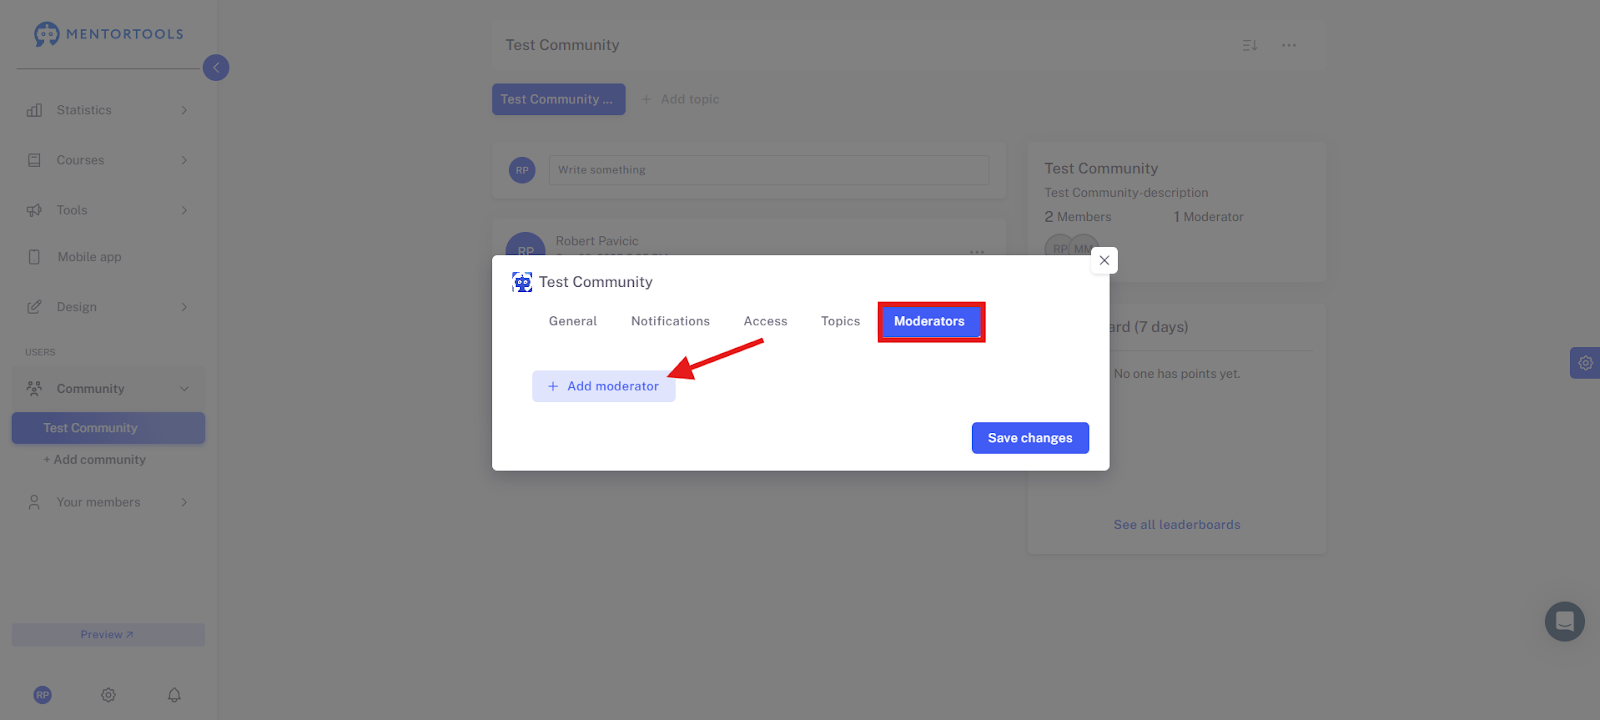Switch to the General tab
Screen dimensions: 1600x720
point(573,321)
